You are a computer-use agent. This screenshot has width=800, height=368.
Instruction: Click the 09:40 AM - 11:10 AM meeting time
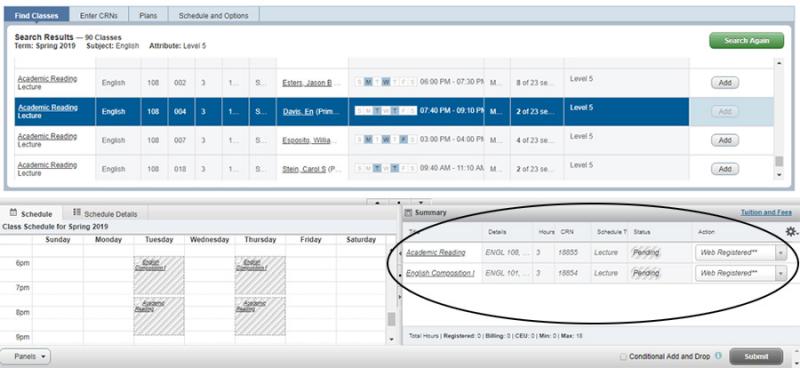tap(451, 168)
